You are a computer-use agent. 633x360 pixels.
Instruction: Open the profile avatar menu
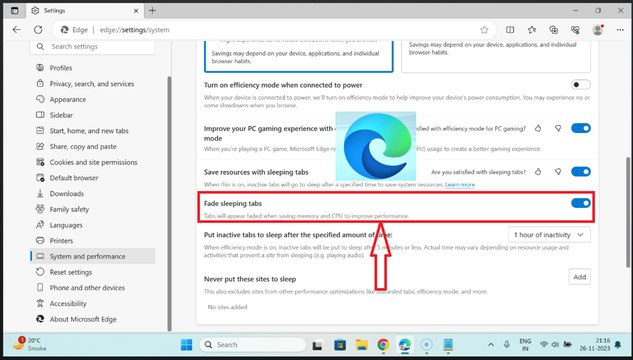[597, 29]
